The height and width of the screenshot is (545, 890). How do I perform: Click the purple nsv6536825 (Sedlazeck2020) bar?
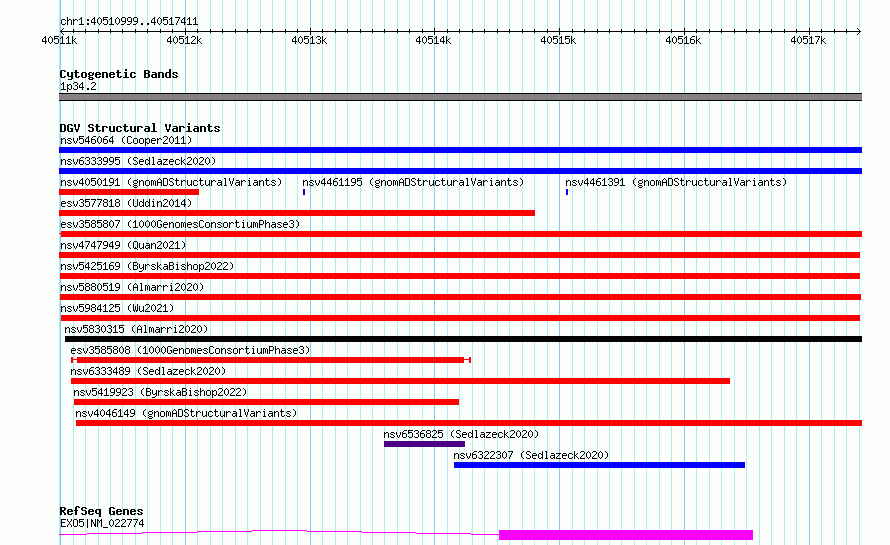coord(425,444)
